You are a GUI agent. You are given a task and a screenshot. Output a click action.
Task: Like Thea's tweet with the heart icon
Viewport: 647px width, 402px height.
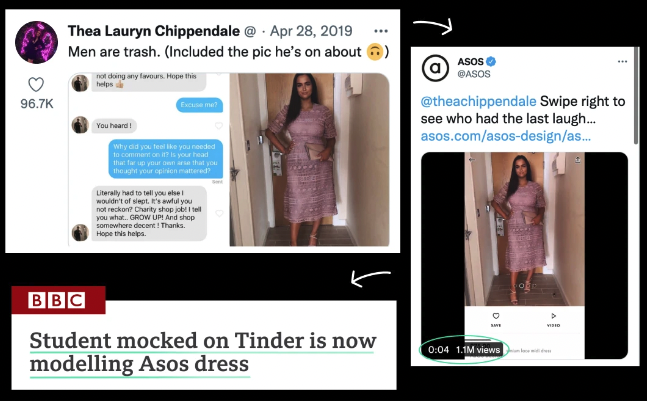click(x=36, y=85)
